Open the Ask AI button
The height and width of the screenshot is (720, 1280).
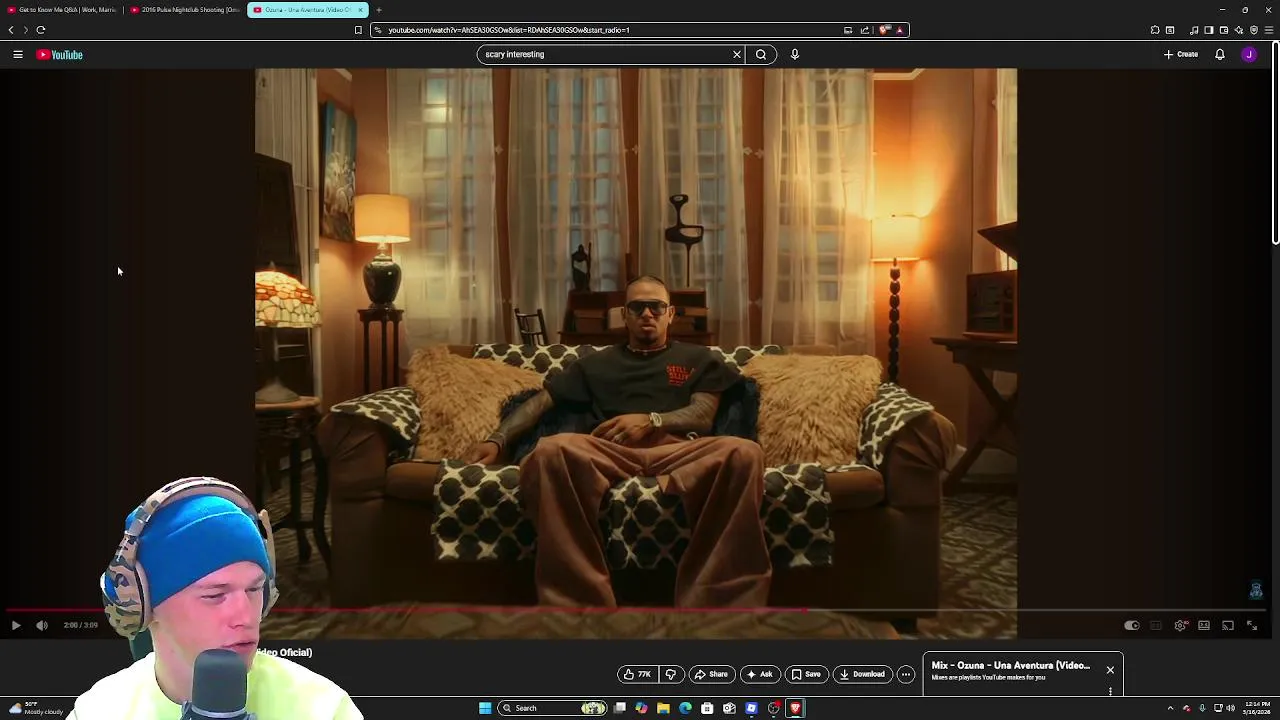[x=760, y=674]
